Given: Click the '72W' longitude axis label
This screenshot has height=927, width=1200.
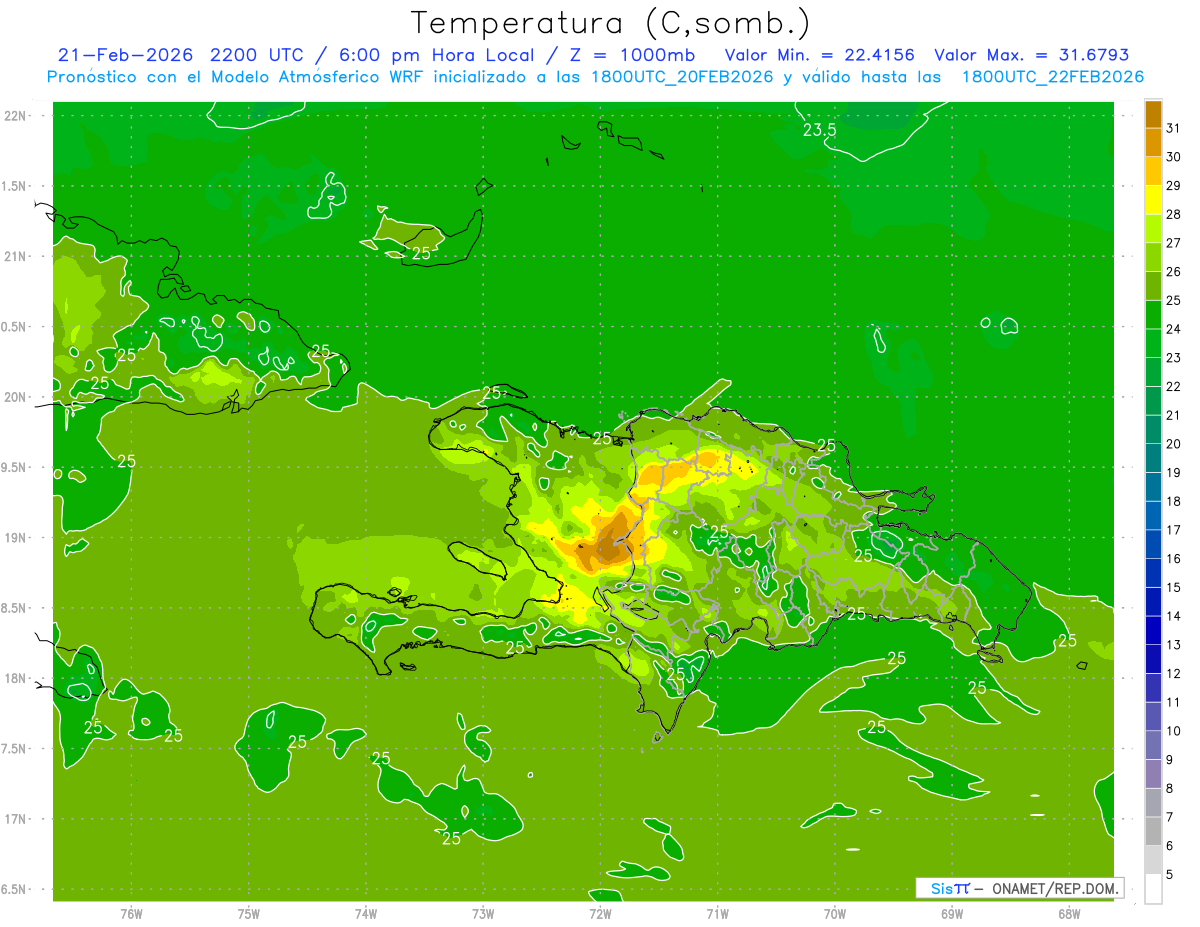Looking at the screenshot, I should (x=600, y=914).
